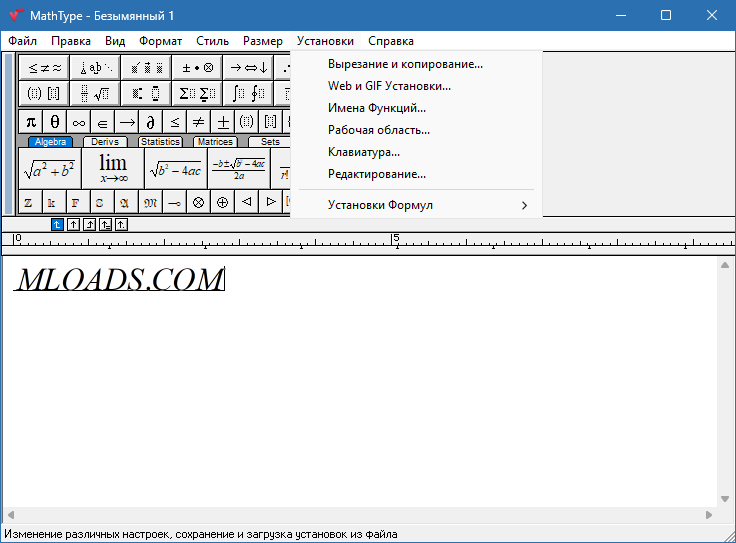
Task: Insert the element-of symbol
Action: [102, 122]
